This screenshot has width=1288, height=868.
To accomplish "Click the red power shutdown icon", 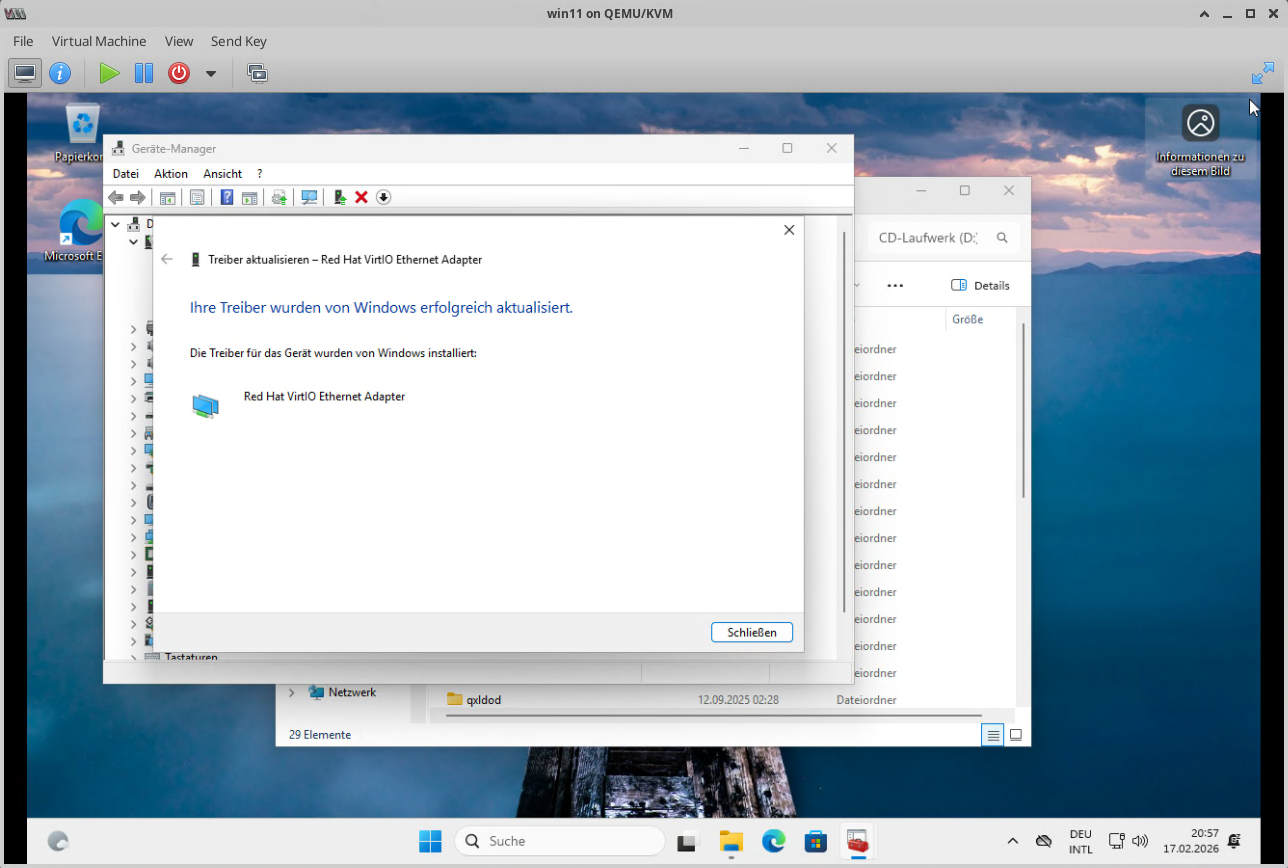I will click(x=178, y=73).
